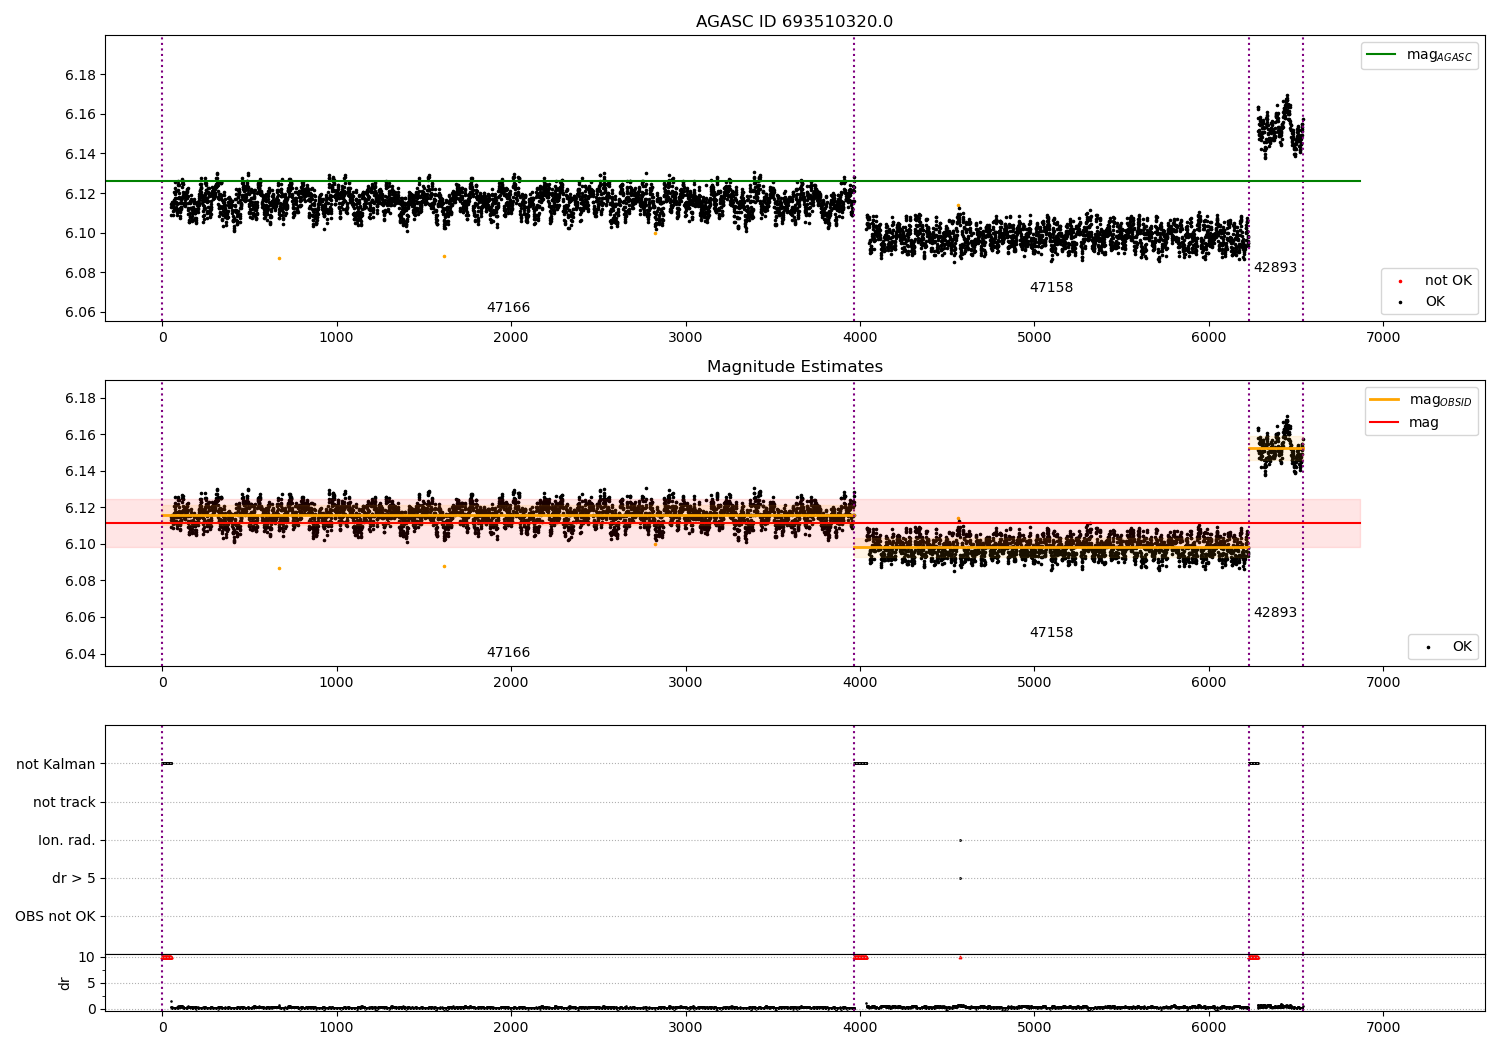Viewport: 1500px width, 1050px height.
Task: Click obsid label 47166 in the AGASC ID plot
Action: coord(508,308)
